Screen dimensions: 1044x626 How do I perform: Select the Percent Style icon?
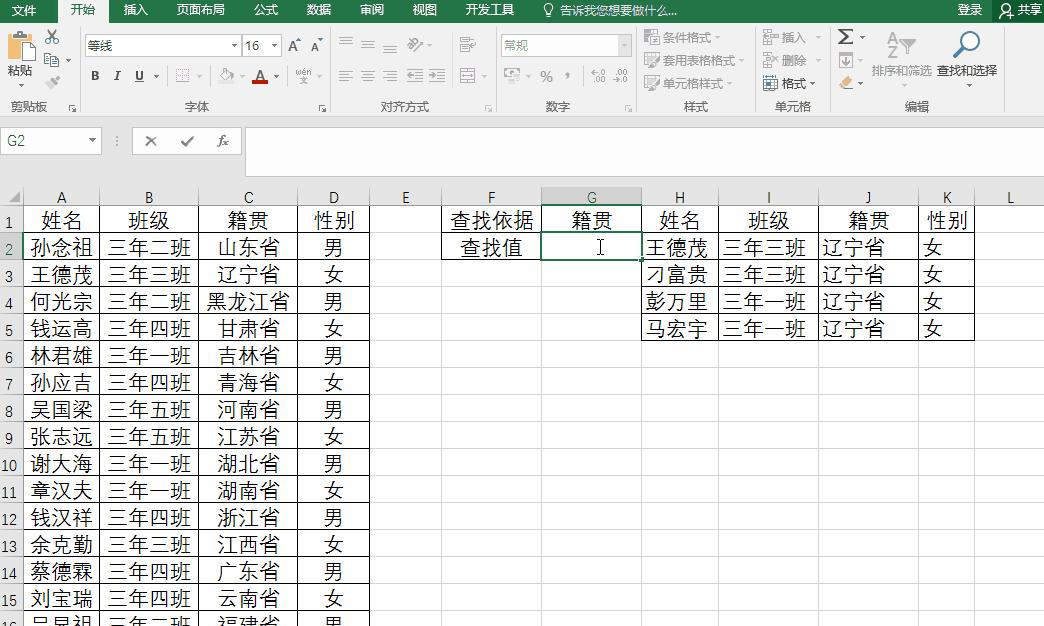tap(547, 75)
